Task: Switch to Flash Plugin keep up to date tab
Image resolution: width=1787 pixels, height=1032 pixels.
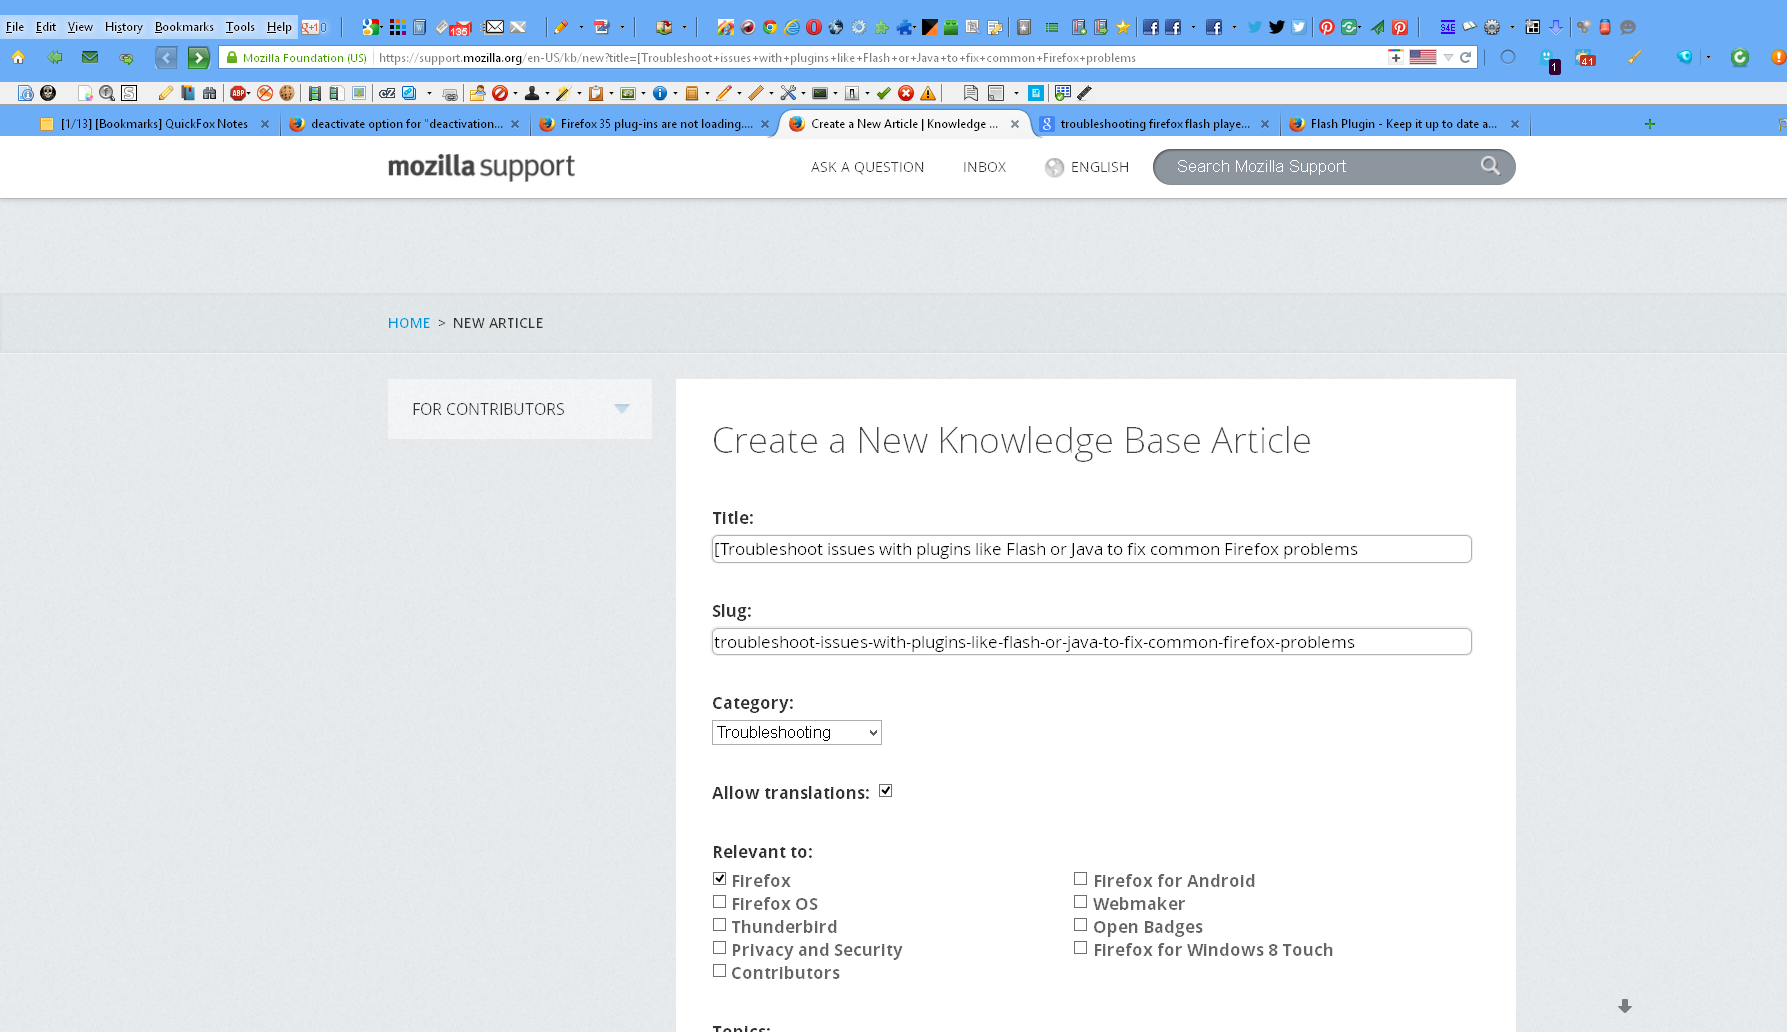Action: click(1404, 124)
